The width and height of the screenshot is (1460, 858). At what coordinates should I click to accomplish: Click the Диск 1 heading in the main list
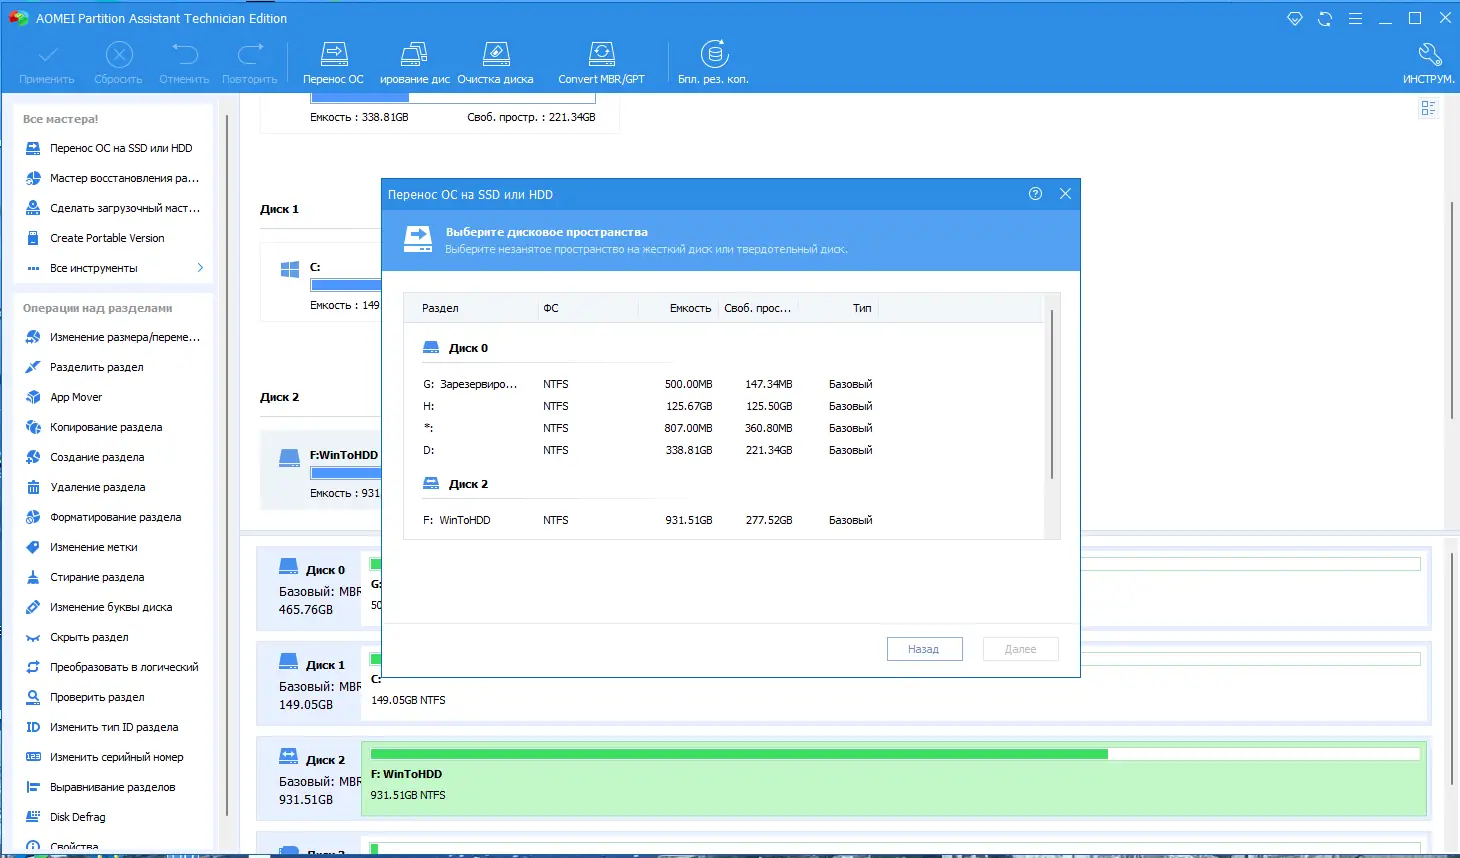(279, 209)
